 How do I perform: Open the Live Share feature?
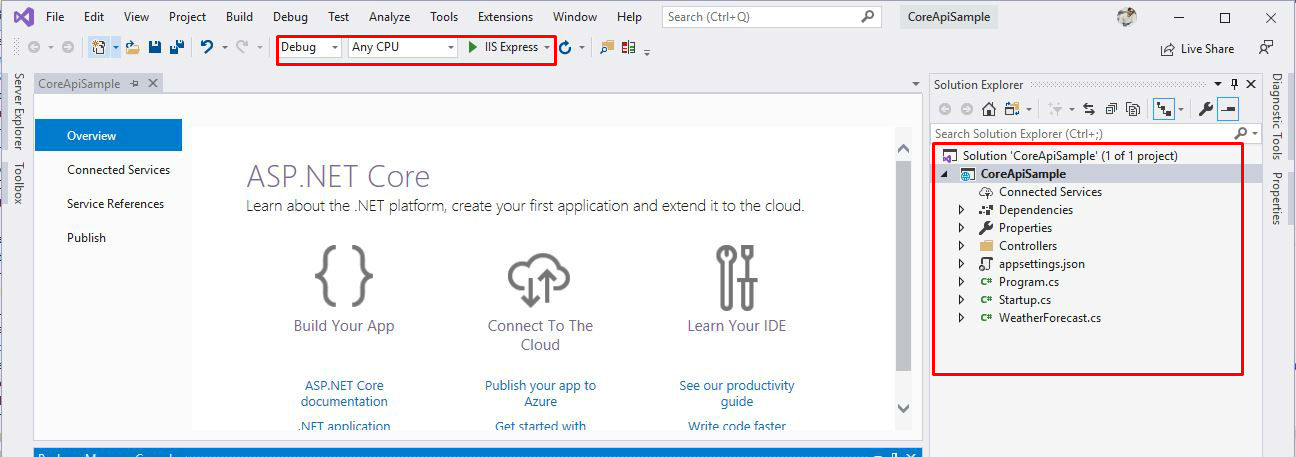(1197, 48)
